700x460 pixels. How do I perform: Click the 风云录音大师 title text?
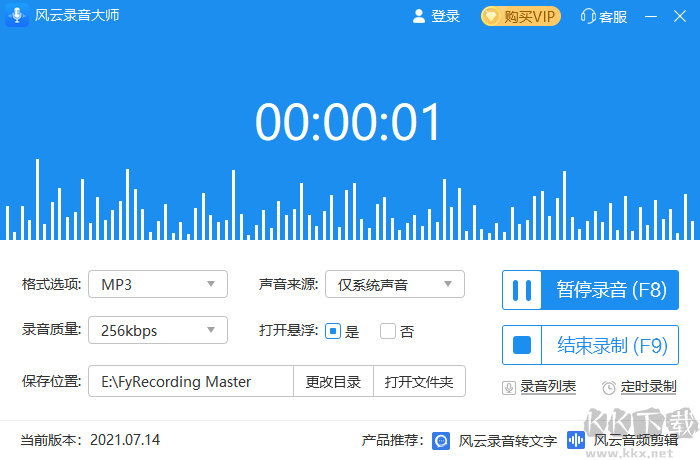[x=77, y=15]
